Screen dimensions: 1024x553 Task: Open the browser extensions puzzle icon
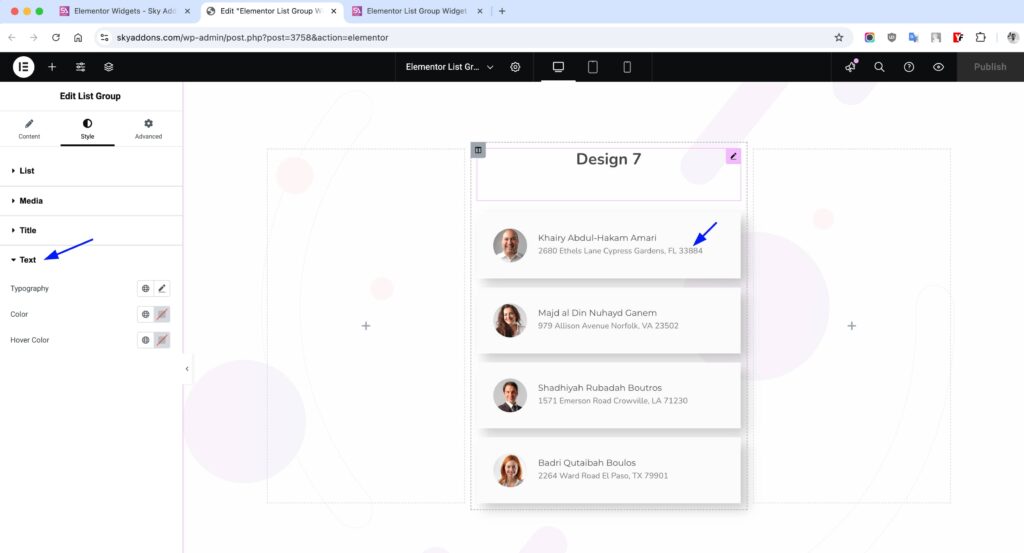pyautogui.click(x=980, y=37)
